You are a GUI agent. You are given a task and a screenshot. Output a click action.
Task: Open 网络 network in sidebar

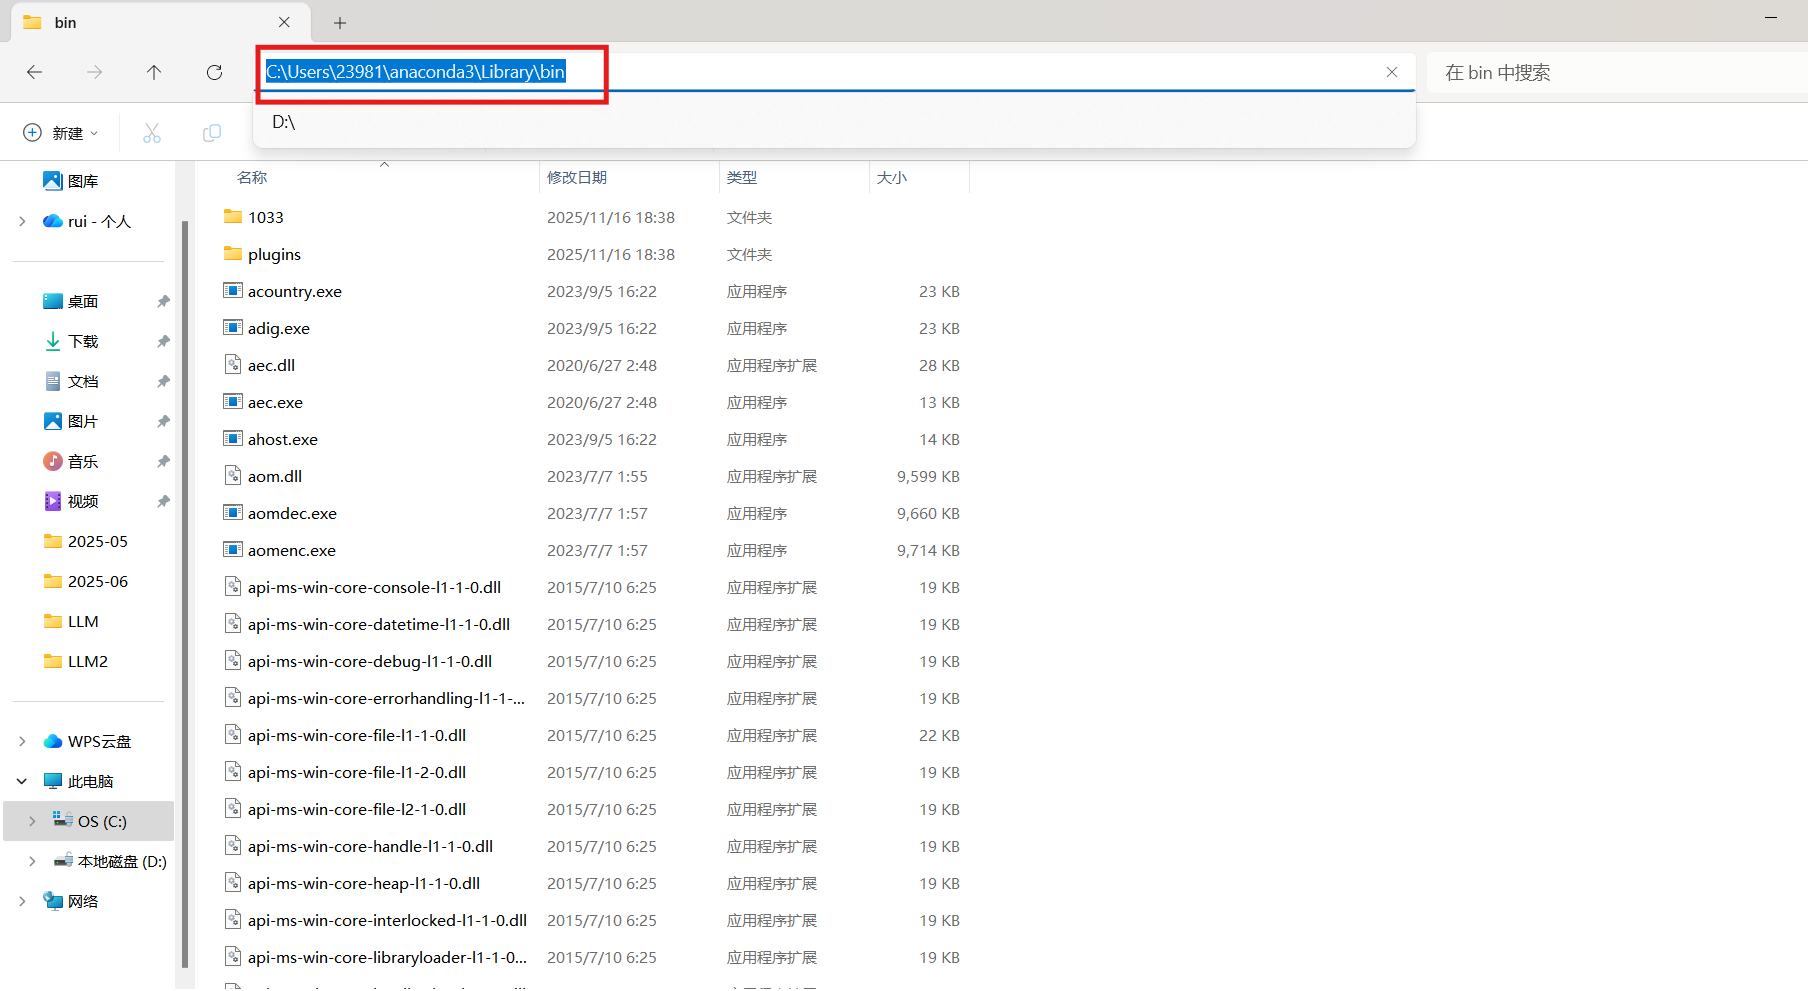tap(70, 901)
